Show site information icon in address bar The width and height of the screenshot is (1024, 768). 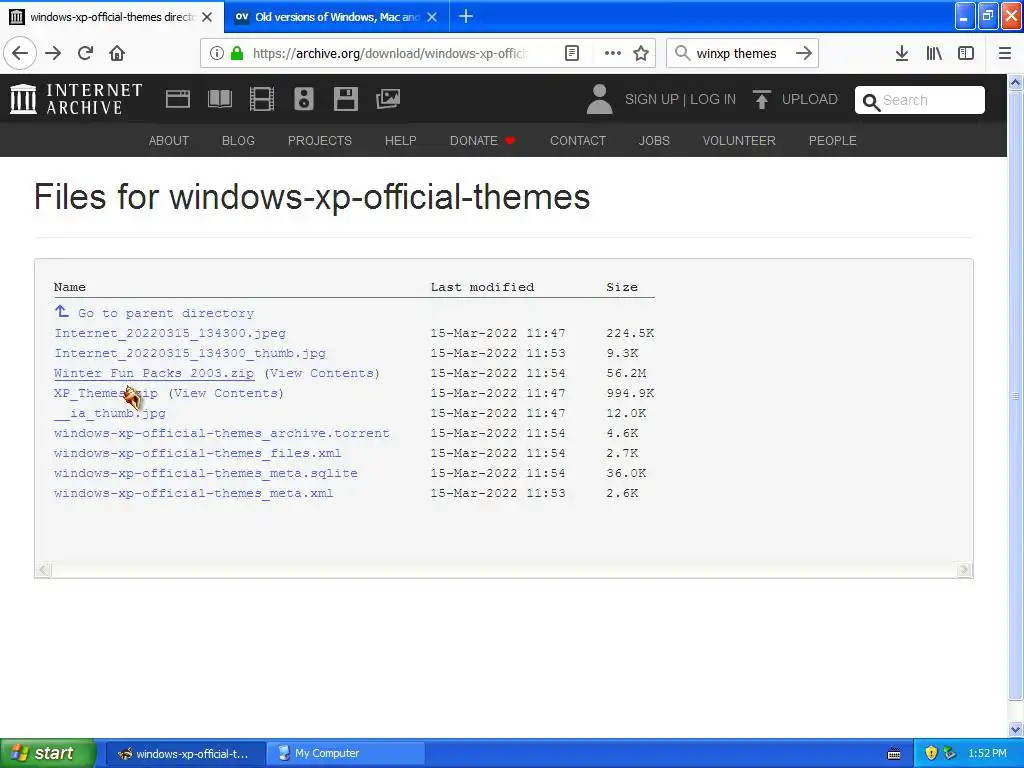pos(217,53)
